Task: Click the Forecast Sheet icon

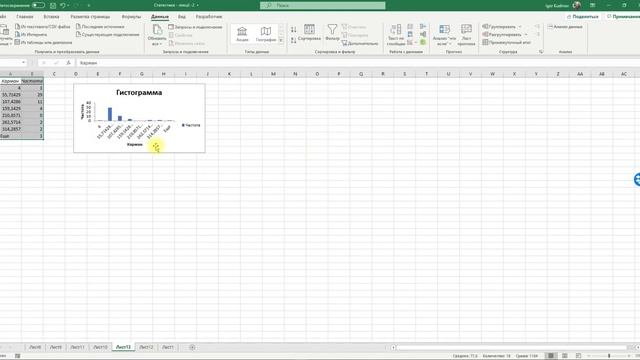Action: tap(466, 35)
